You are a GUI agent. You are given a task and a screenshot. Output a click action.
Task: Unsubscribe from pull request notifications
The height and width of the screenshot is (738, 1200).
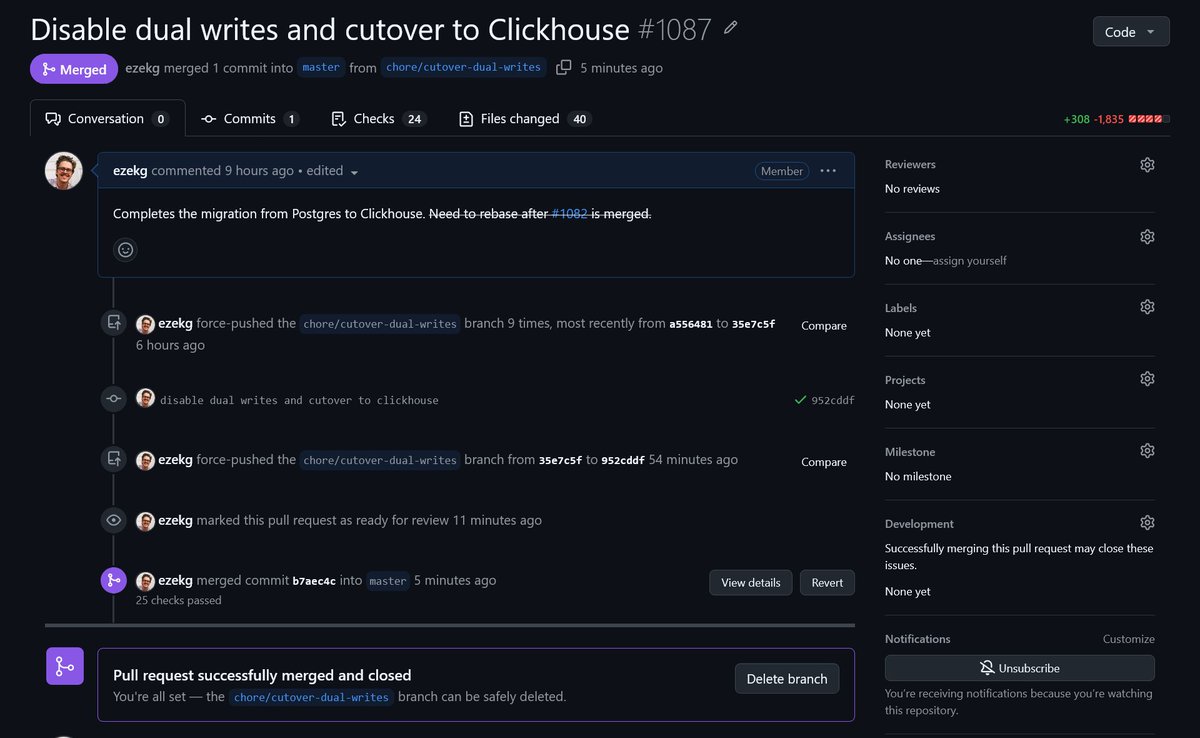tap(1020, 668)
